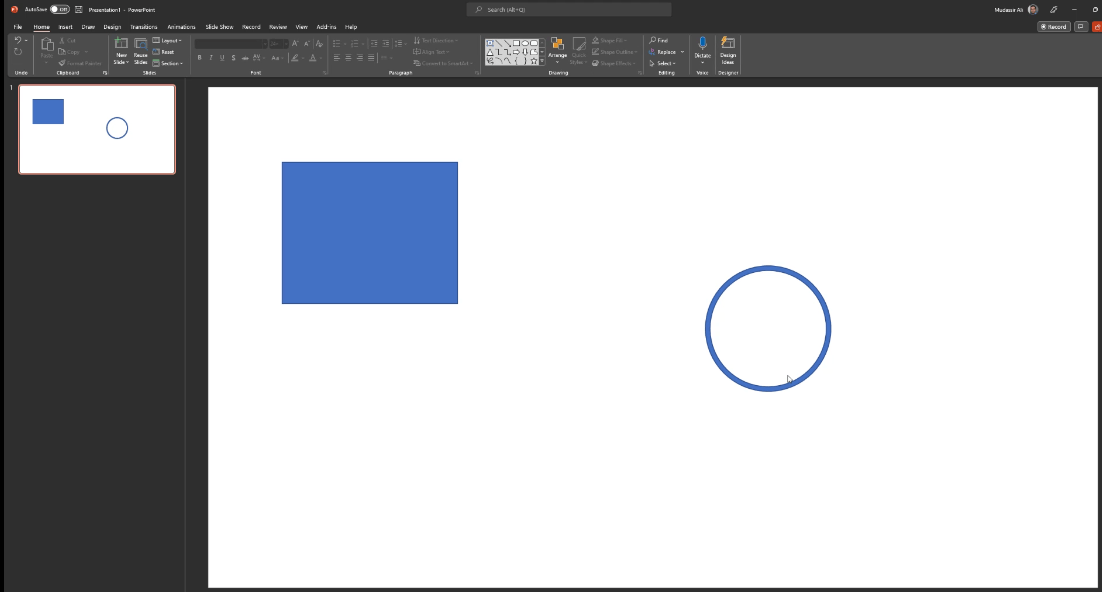Click the Format Painter command
The width and height of the screenshot is (1102, 592).
[80, 63]
